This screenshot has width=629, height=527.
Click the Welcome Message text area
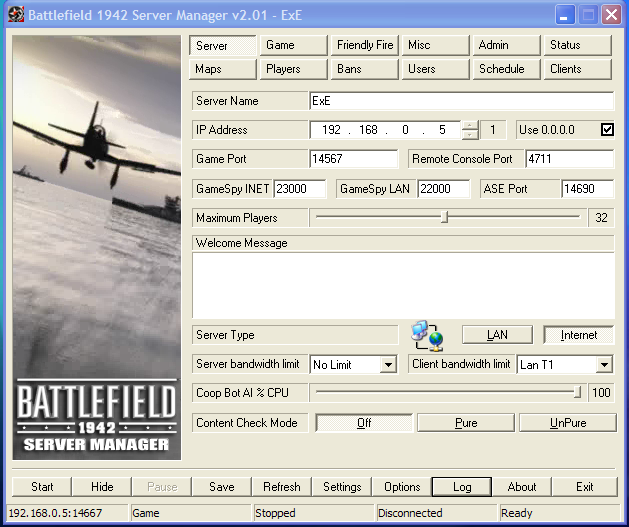(x=403, y=286)
